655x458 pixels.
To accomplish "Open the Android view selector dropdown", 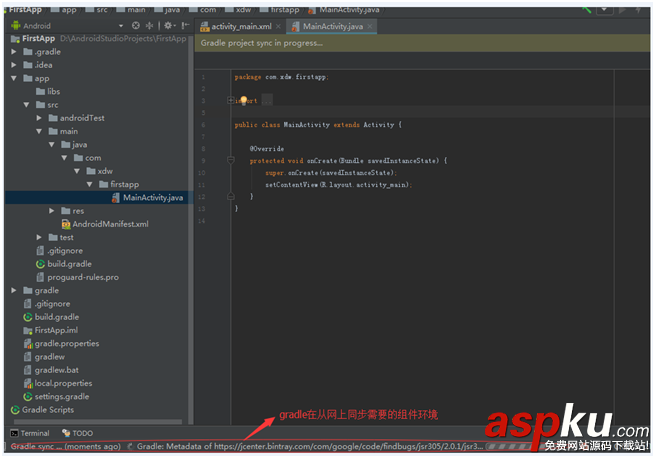I will click(121, 25).
